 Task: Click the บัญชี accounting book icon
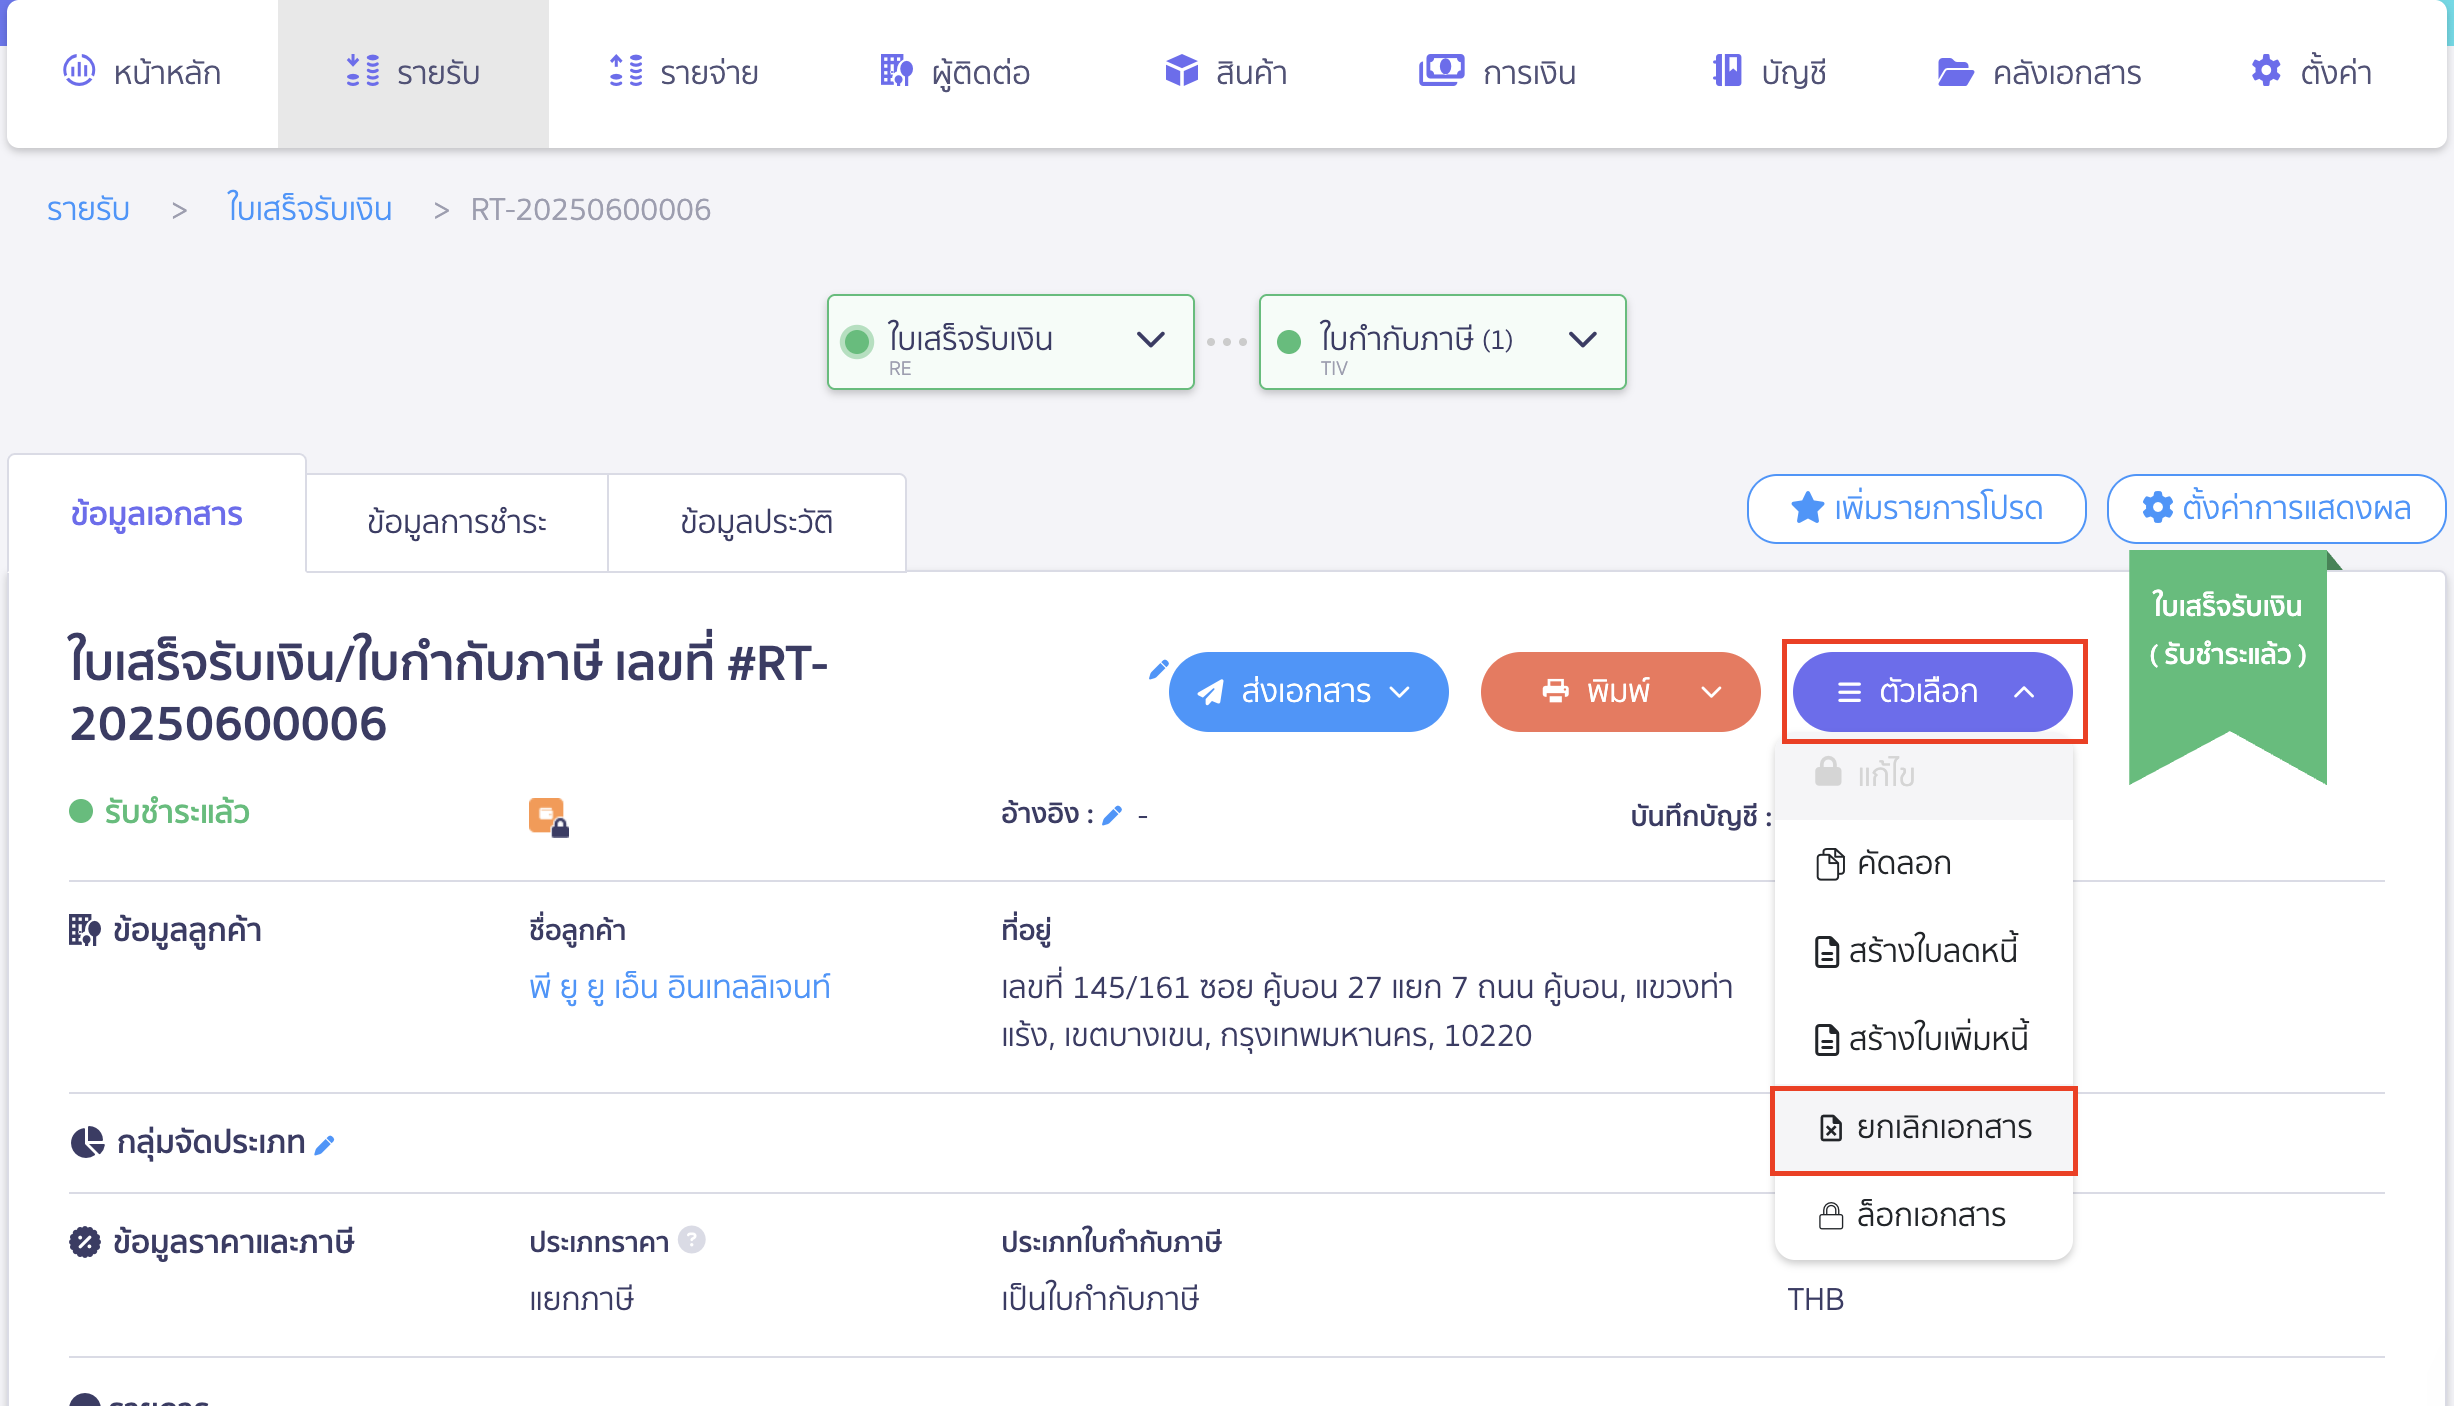1727,71
